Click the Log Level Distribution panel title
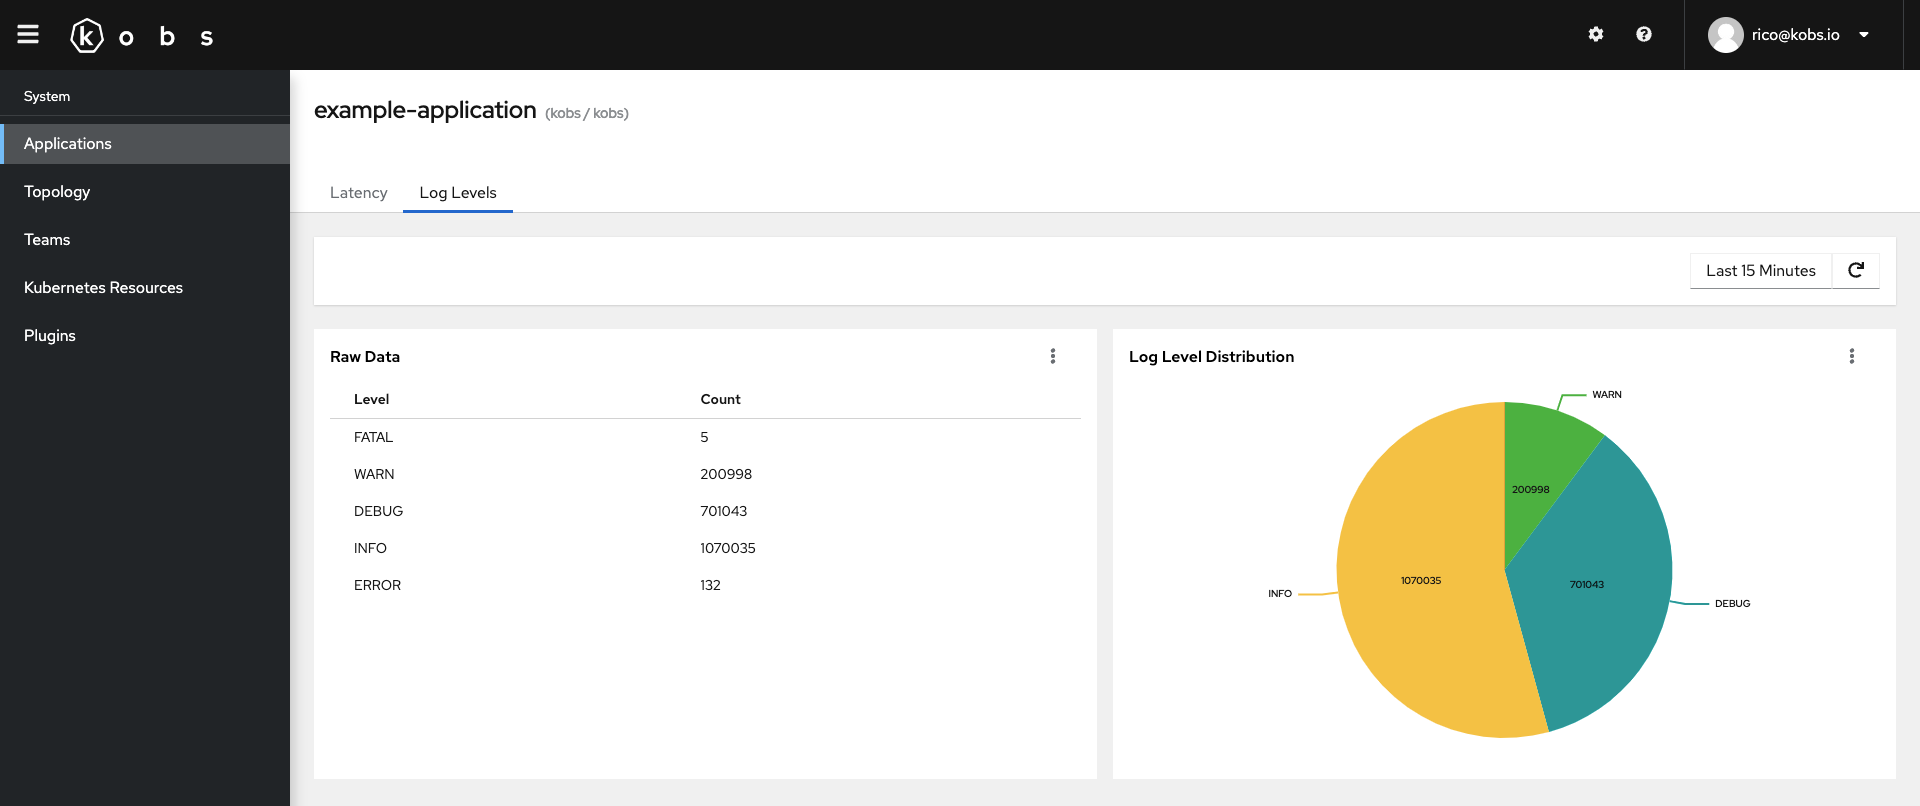 pyautogui.click(x=1211, y=356)
